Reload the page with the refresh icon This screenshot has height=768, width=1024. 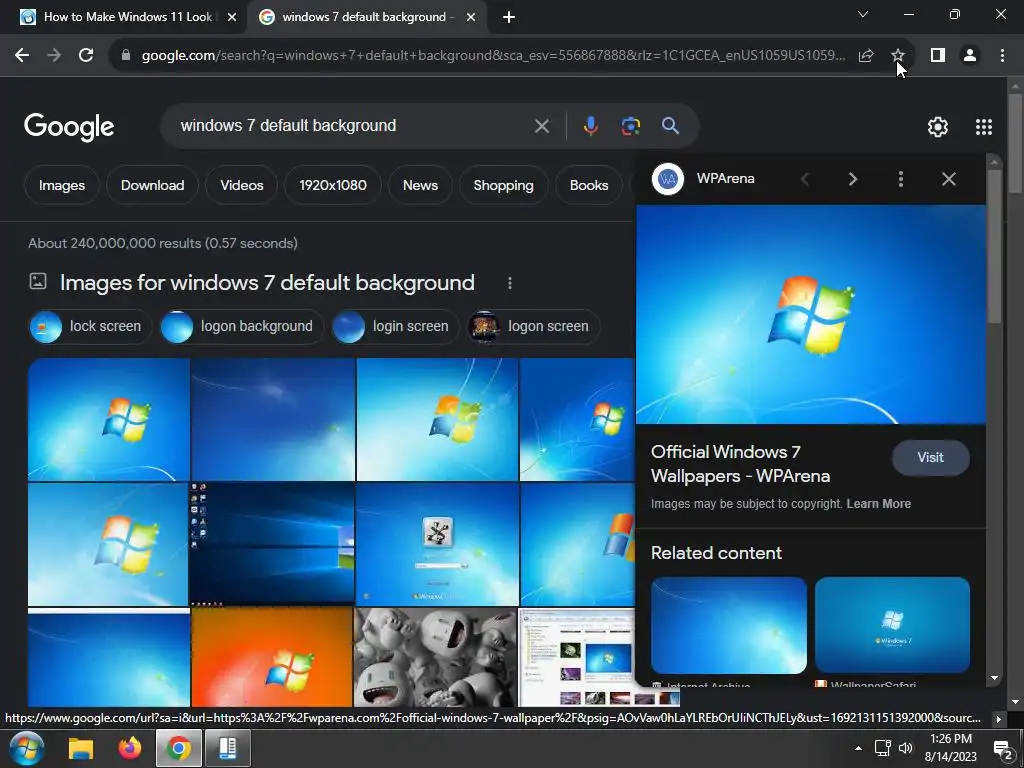(x=86, y=56)
